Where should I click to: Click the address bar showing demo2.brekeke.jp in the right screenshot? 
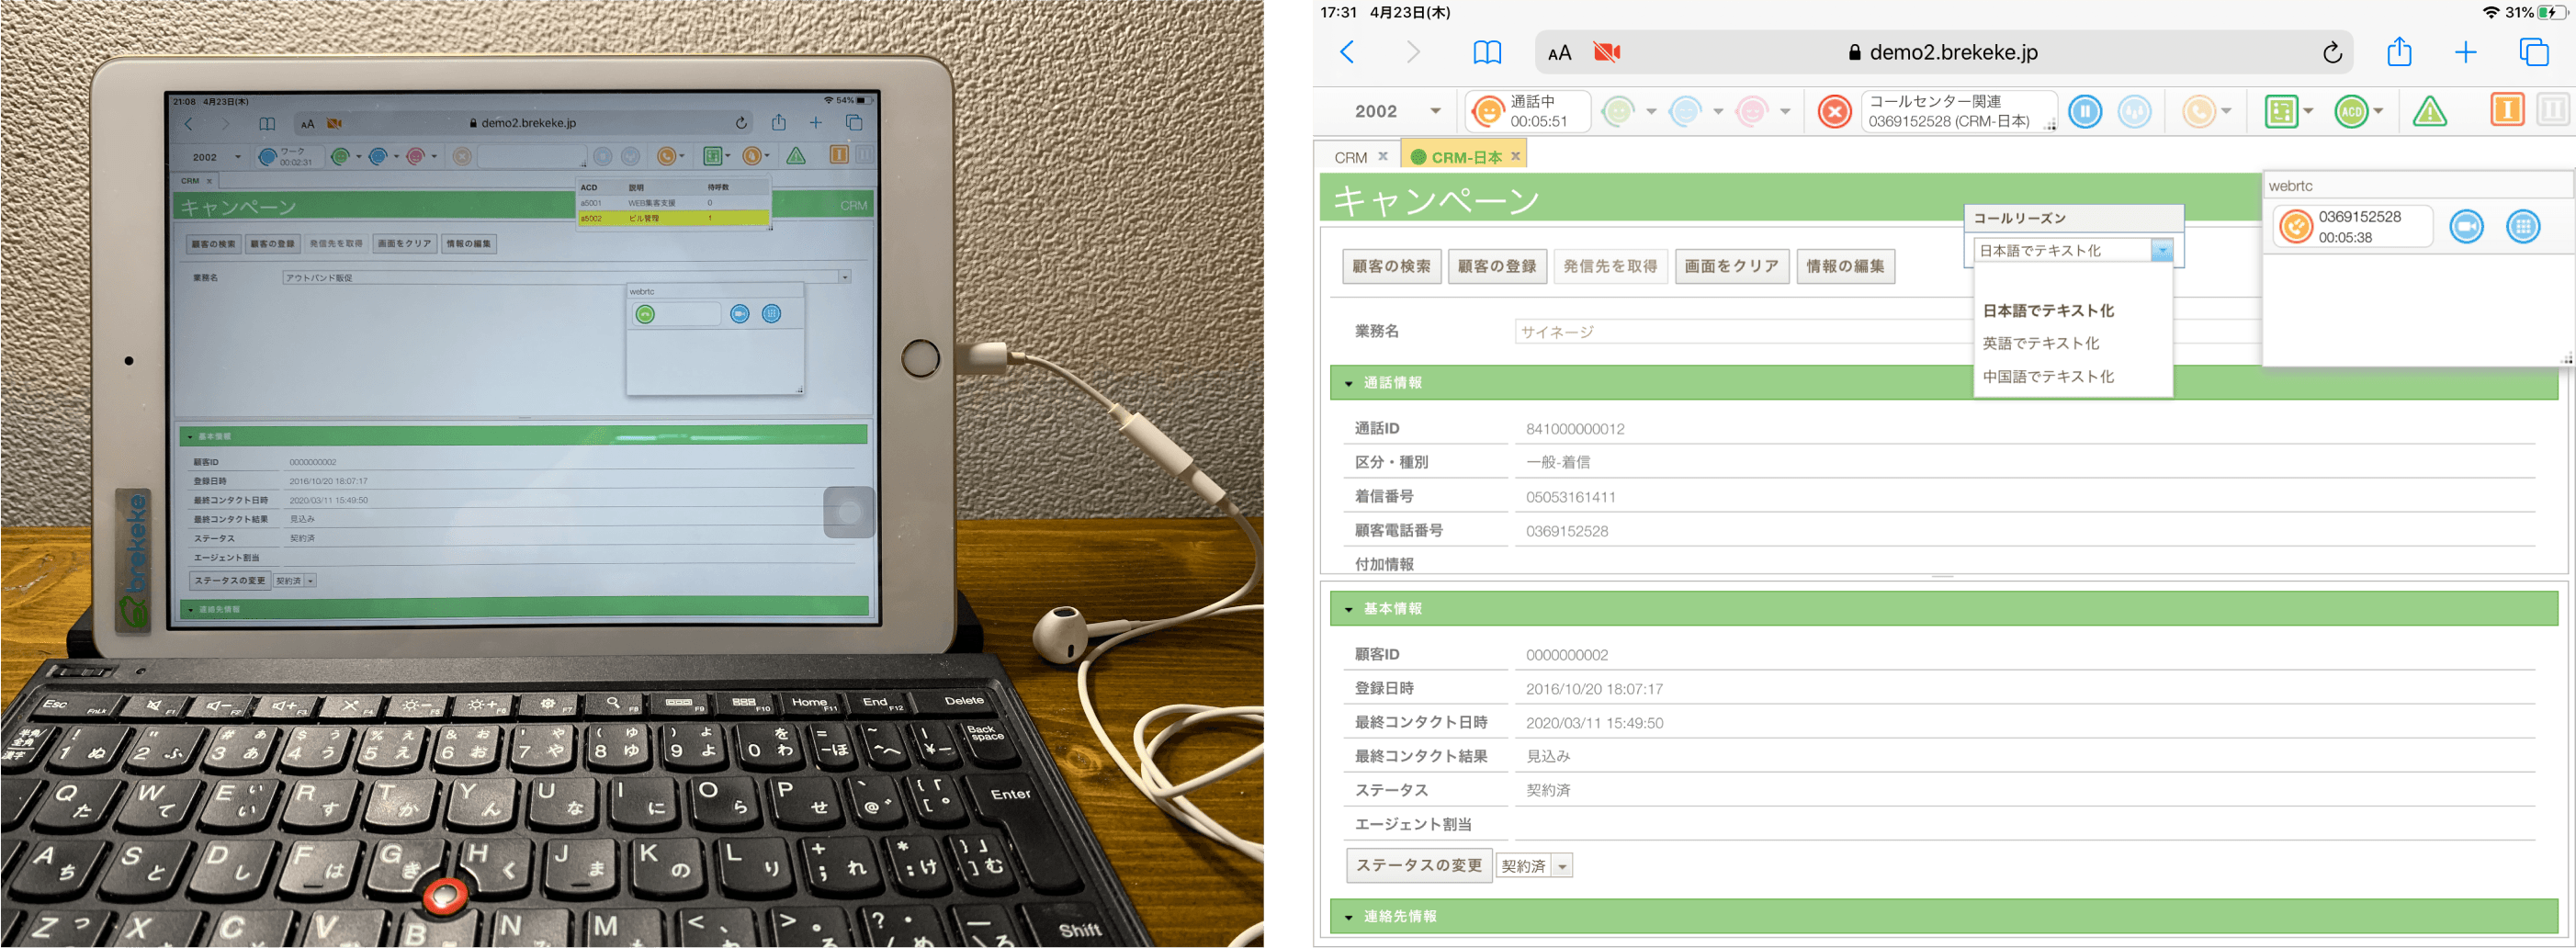[x=1943, y=52]
